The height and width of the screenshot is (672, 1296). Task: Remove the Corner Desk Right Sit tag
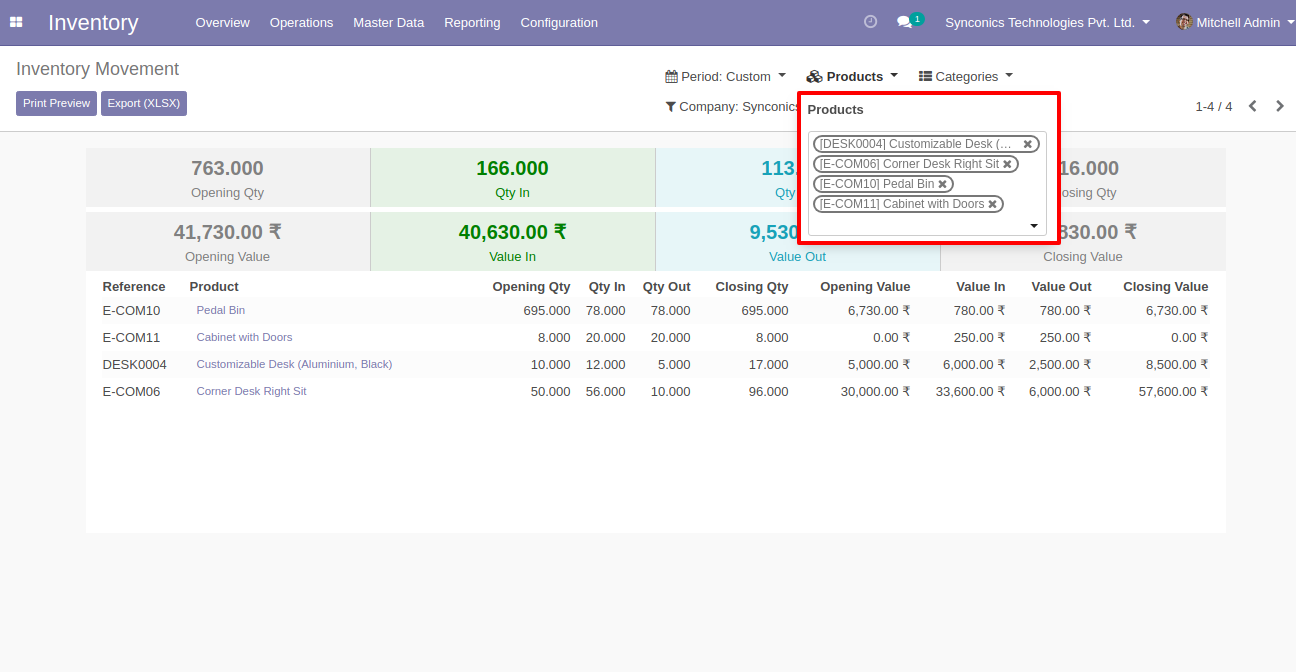pyautogui.click(x=1007, y=164)
